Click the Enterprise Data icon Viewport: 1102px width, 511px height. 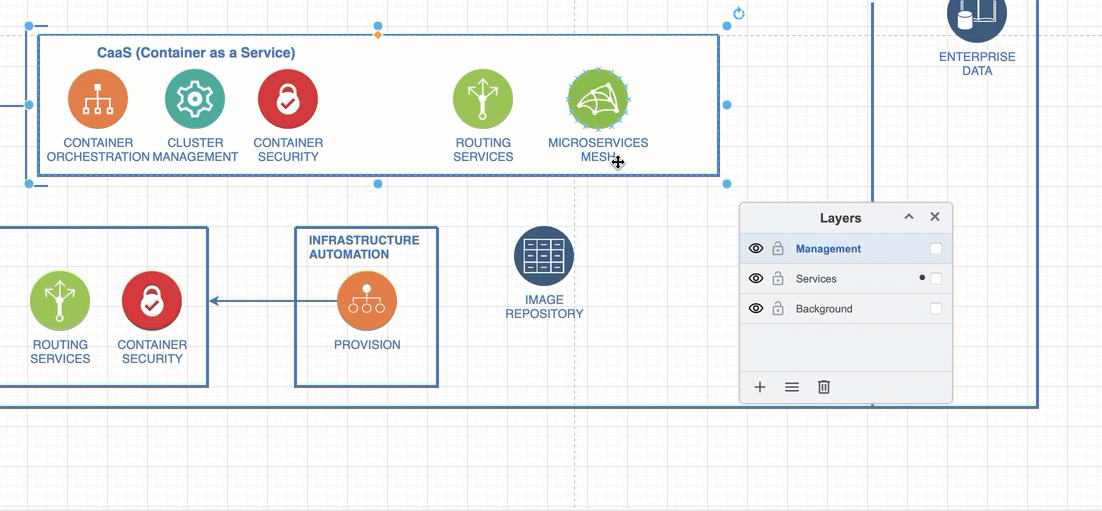976,17
